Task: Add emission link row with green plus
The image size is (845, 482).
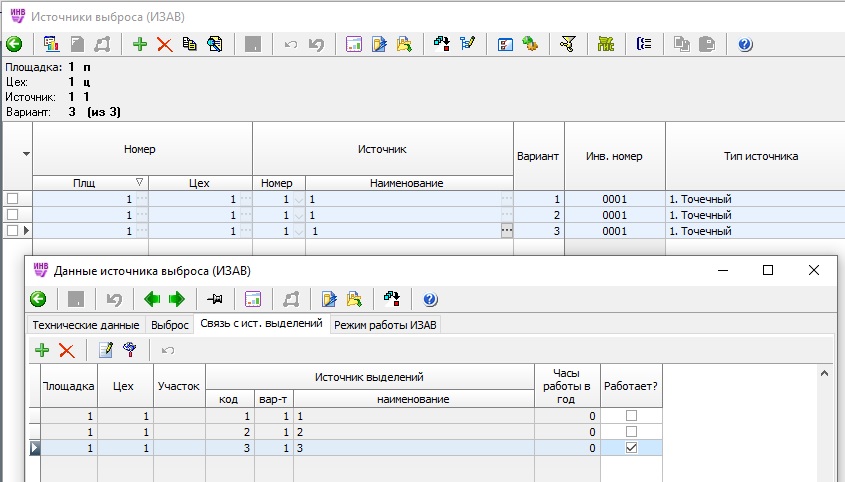Action: click(x=42, y=349)
